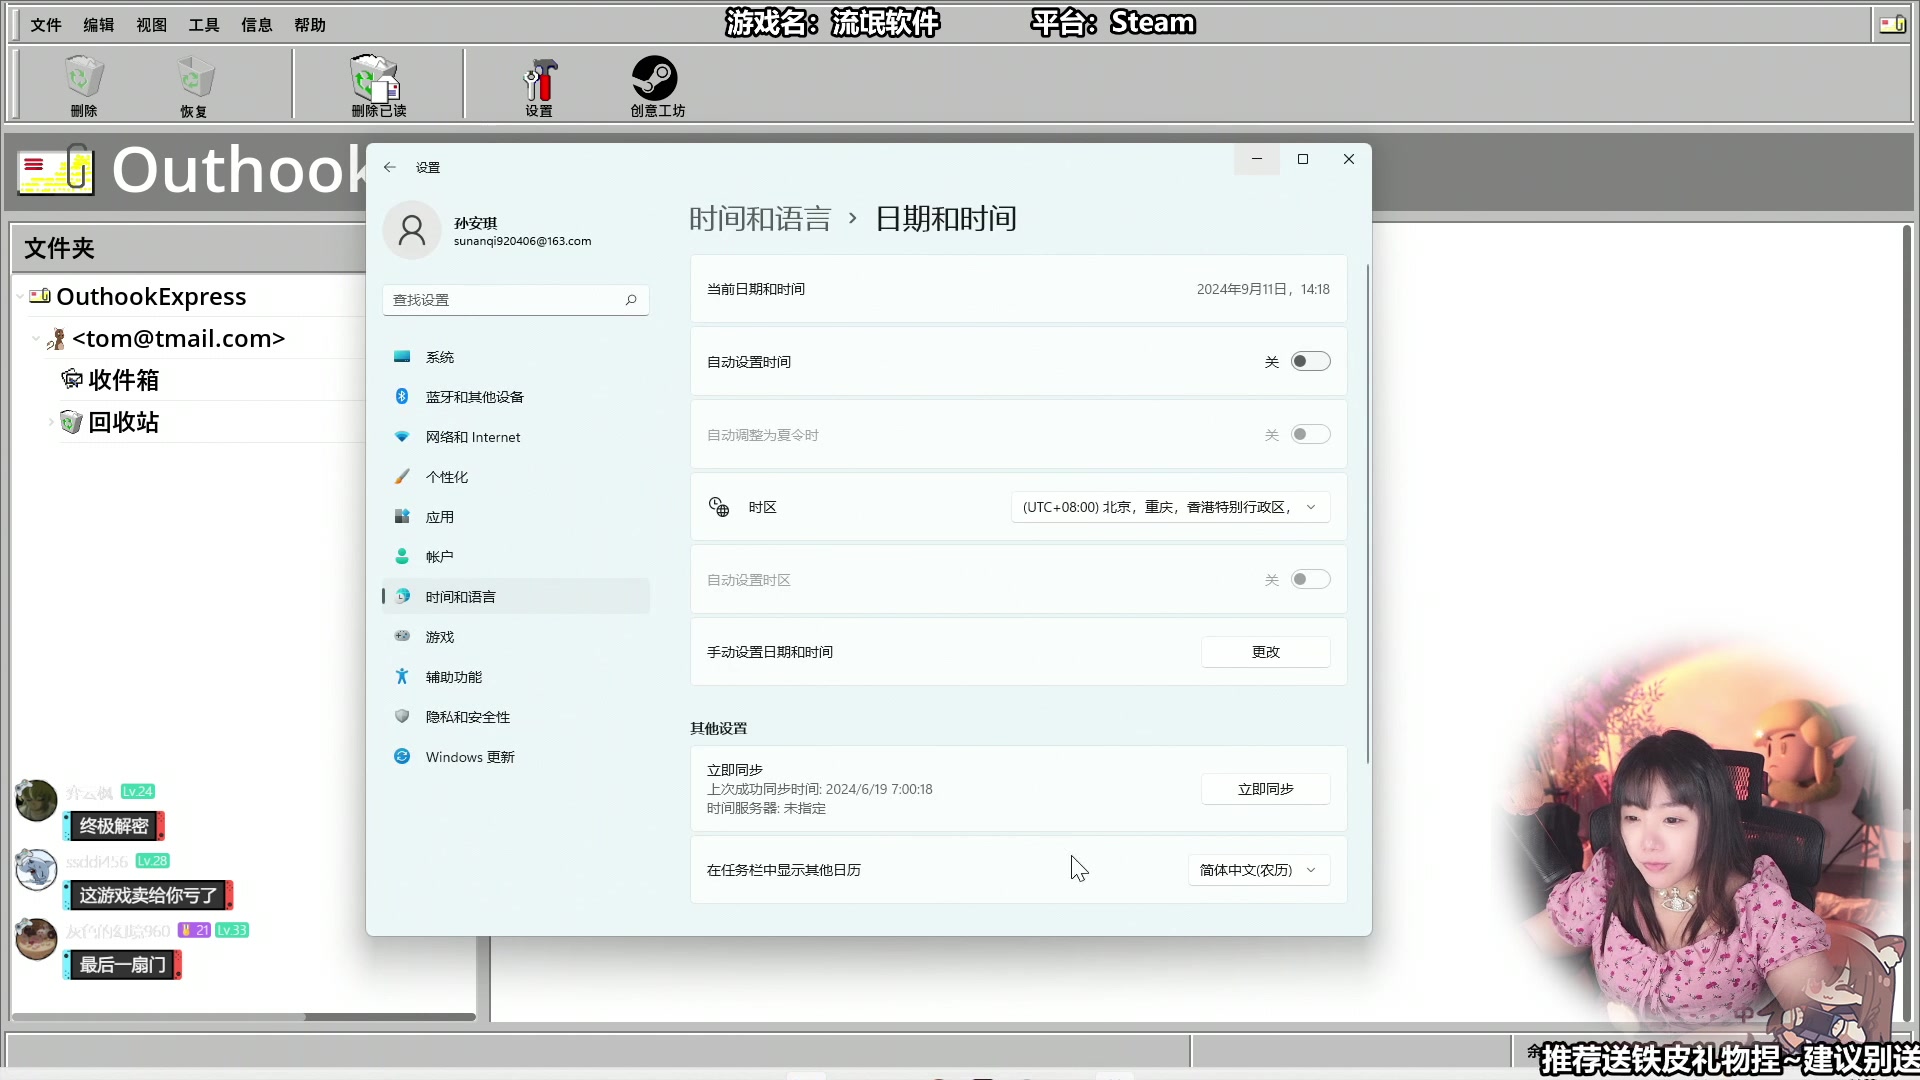Click the 更改 button to set date manually
The image size is (1920, 1080).
pos(1265,651)
